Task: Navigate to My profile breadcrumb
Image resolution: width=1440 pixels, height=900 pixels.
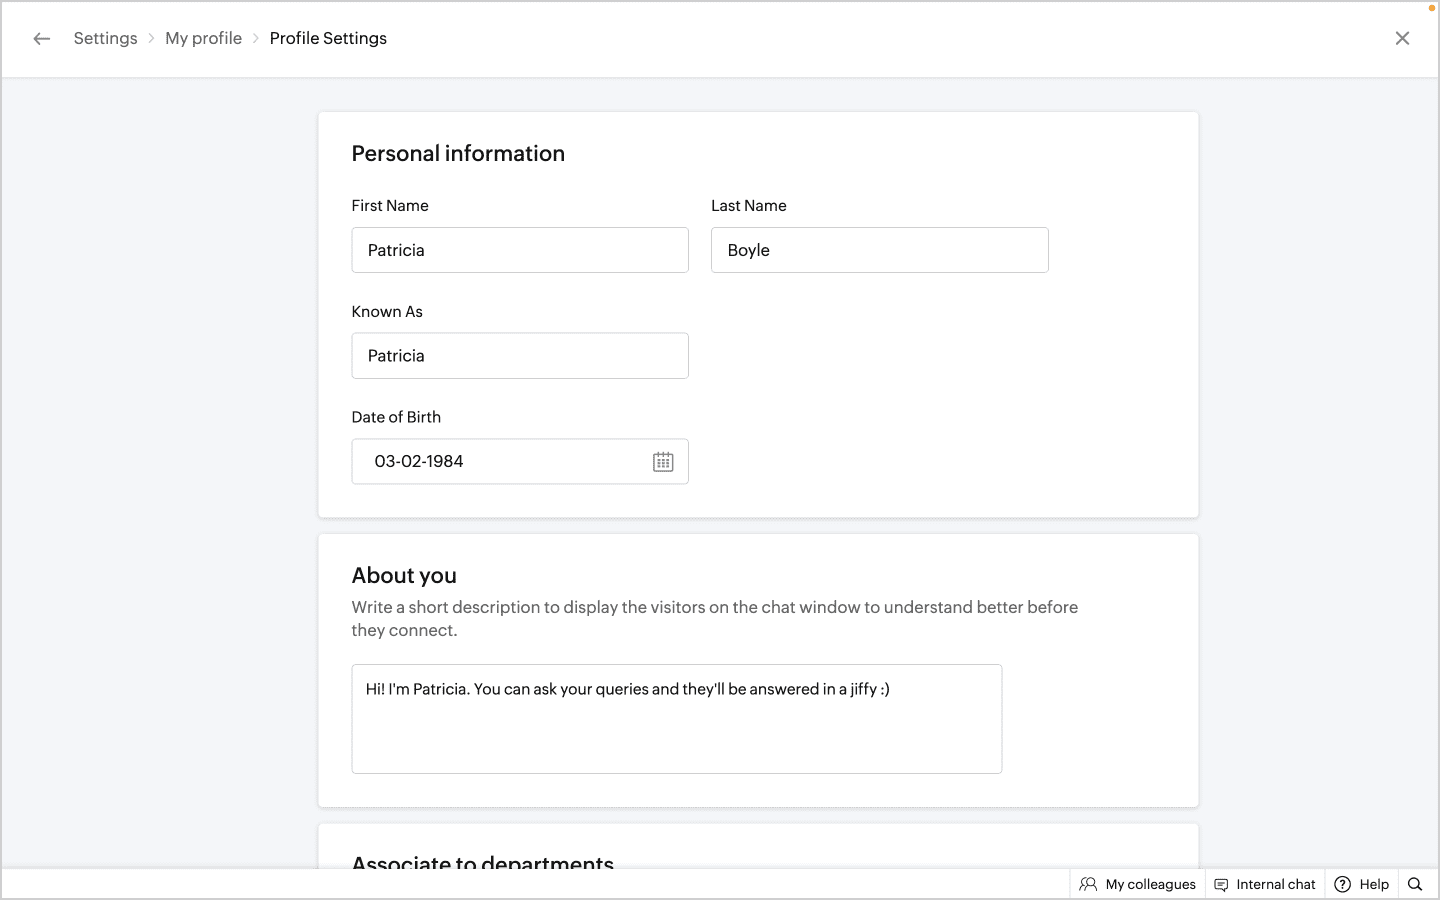Action: (x=203, y=39)
